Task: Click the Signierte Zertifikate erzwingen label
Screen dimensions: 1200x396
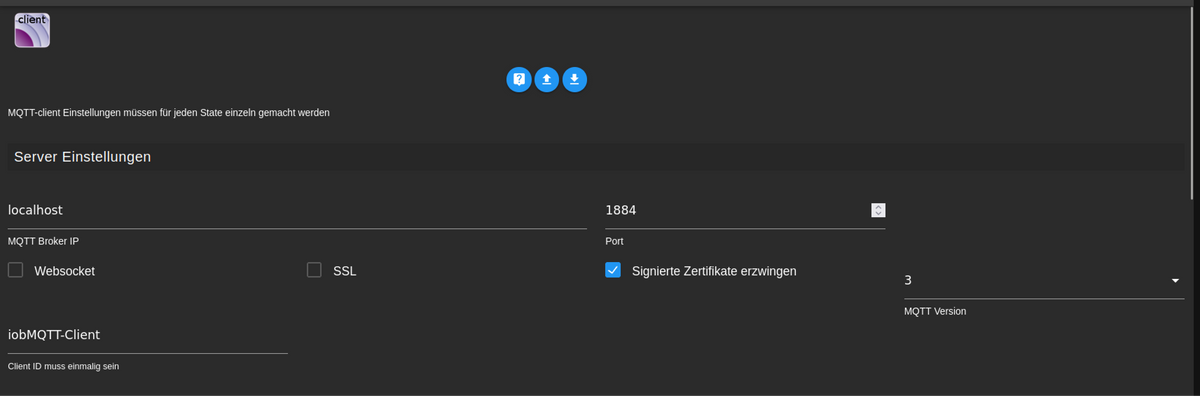Action: tap(714, 271)
